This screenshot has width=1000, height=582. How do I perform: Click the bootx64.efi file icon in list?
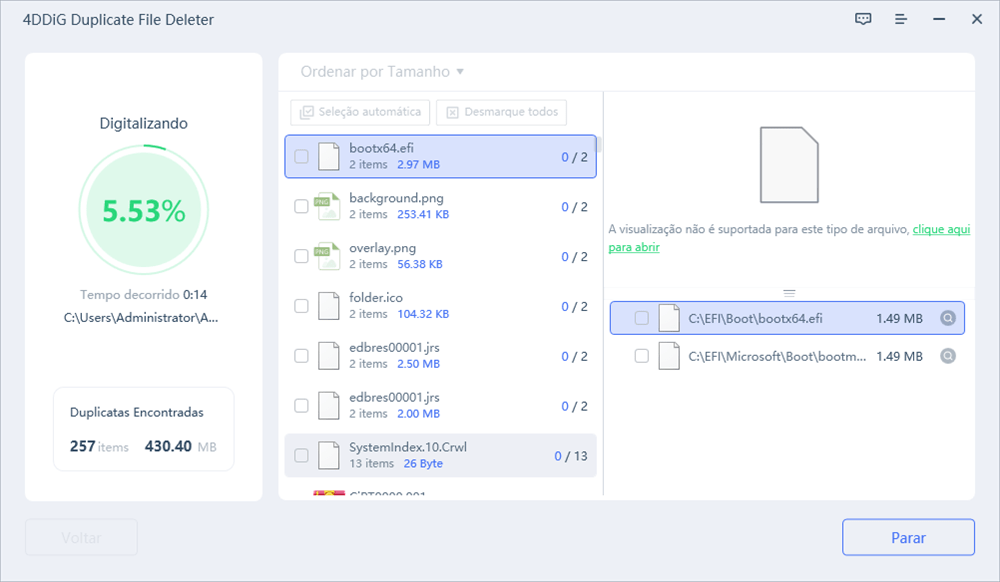328,156
